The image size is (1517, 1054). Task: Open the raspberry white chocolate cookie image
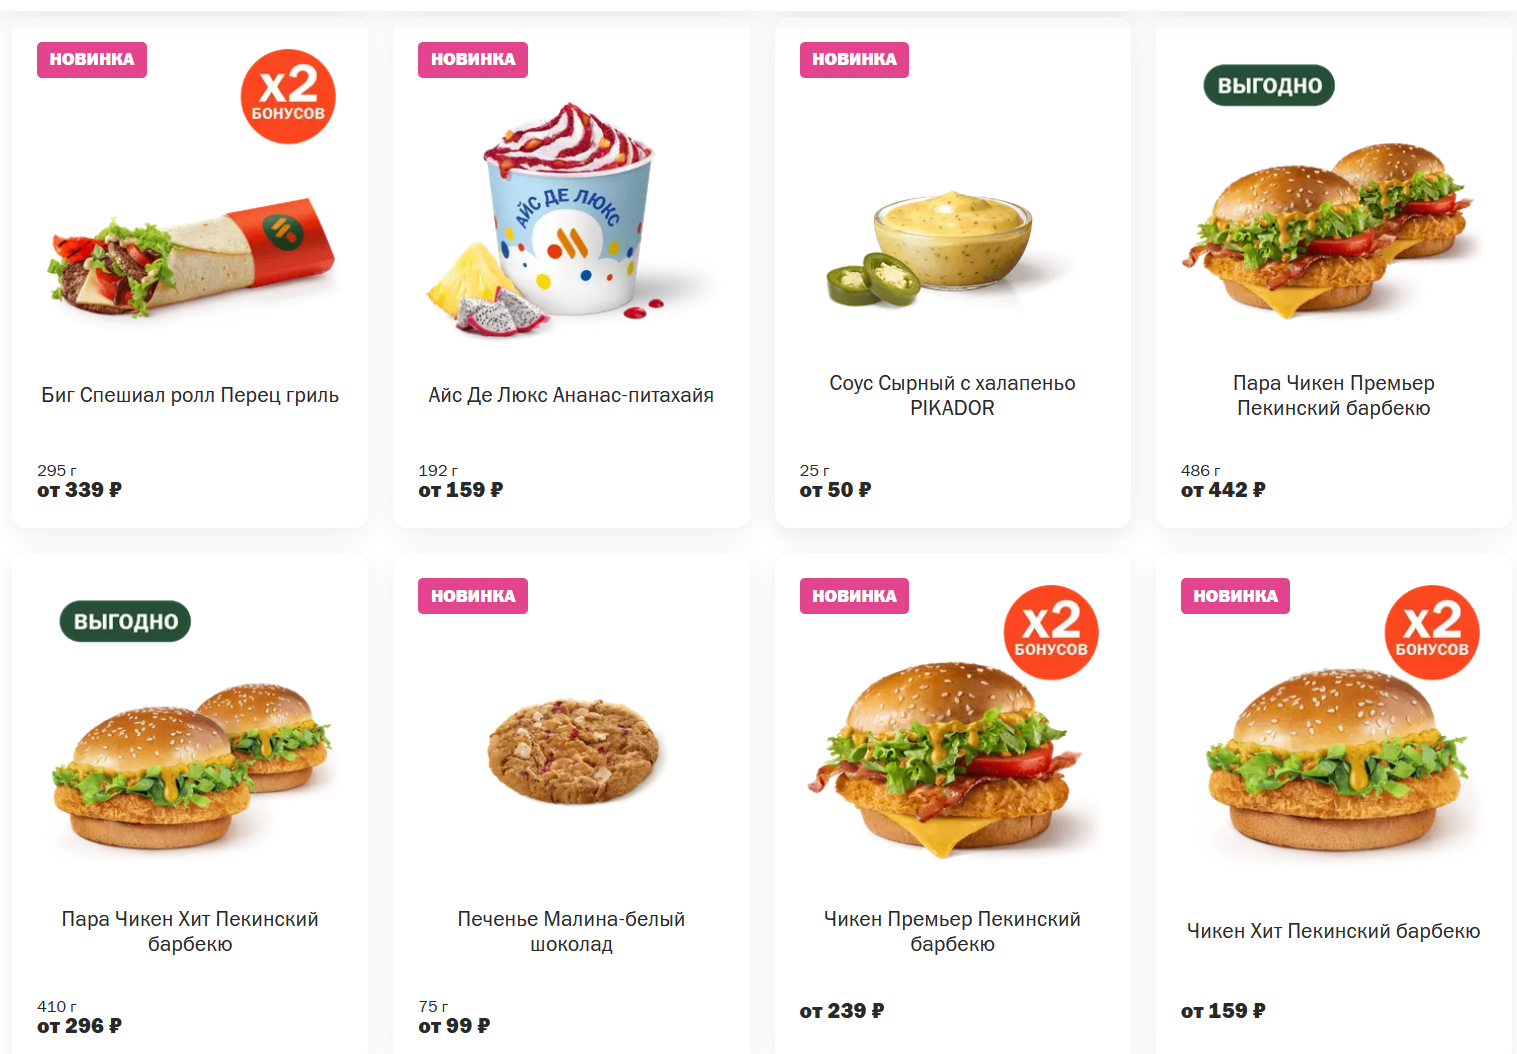[x=572, y=750]
